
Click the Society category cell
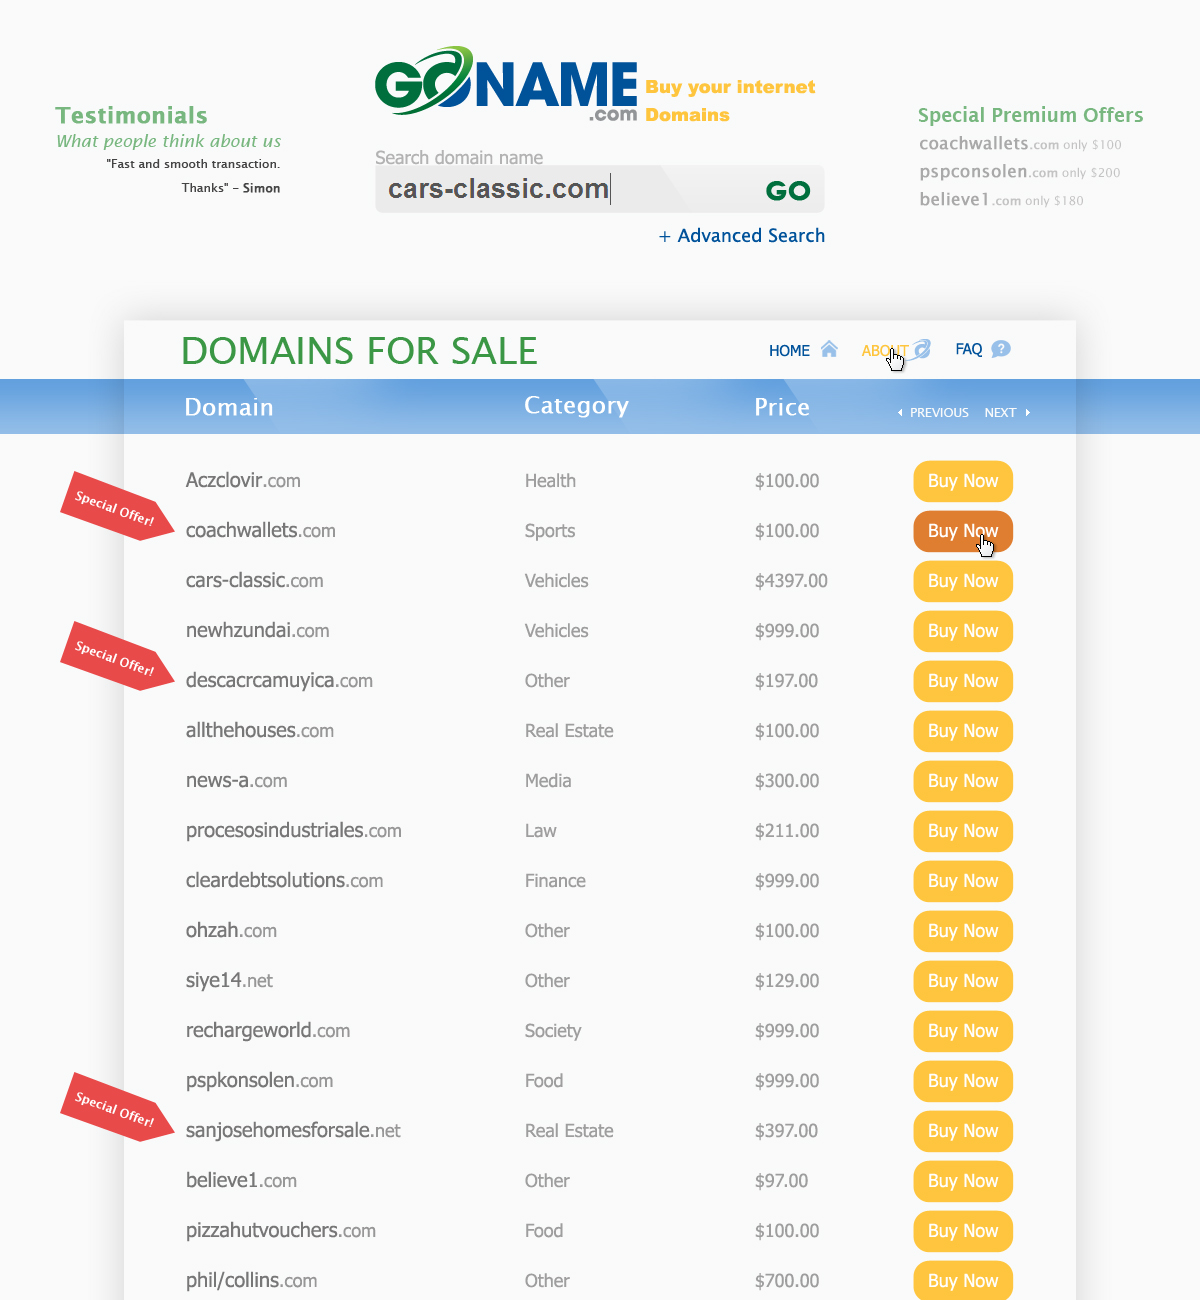coord(553,1031)
